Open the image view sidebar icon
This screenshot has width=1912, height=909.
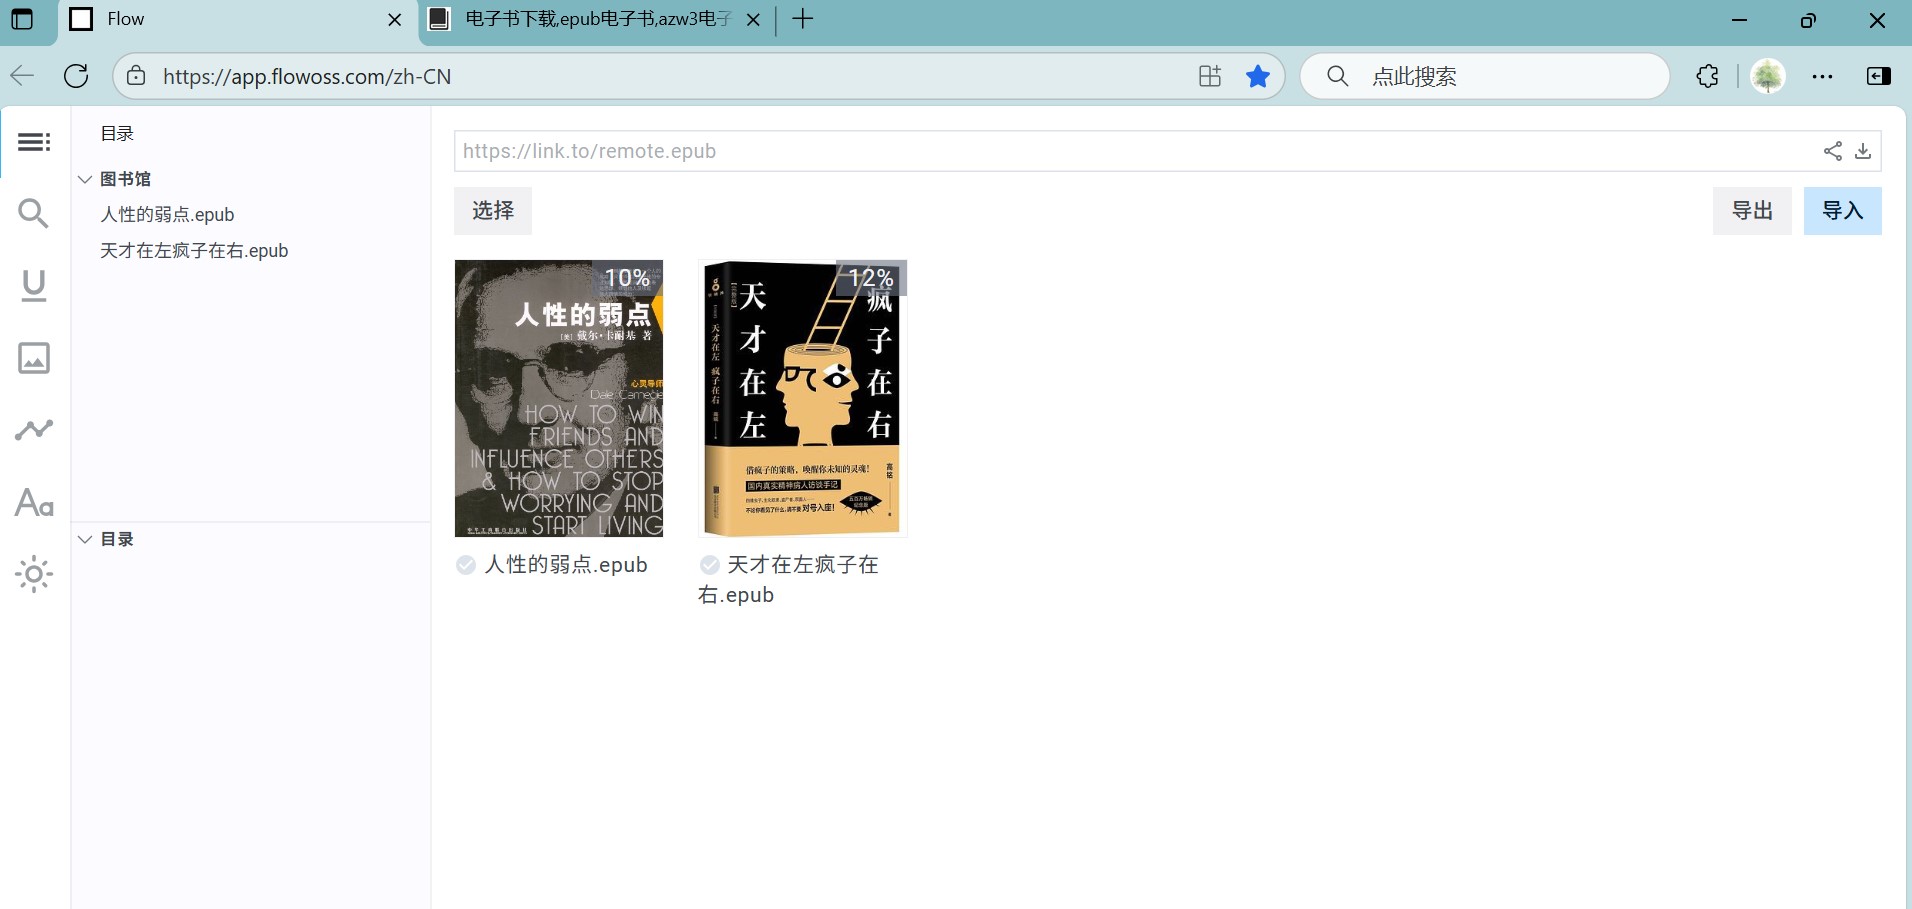34,358
